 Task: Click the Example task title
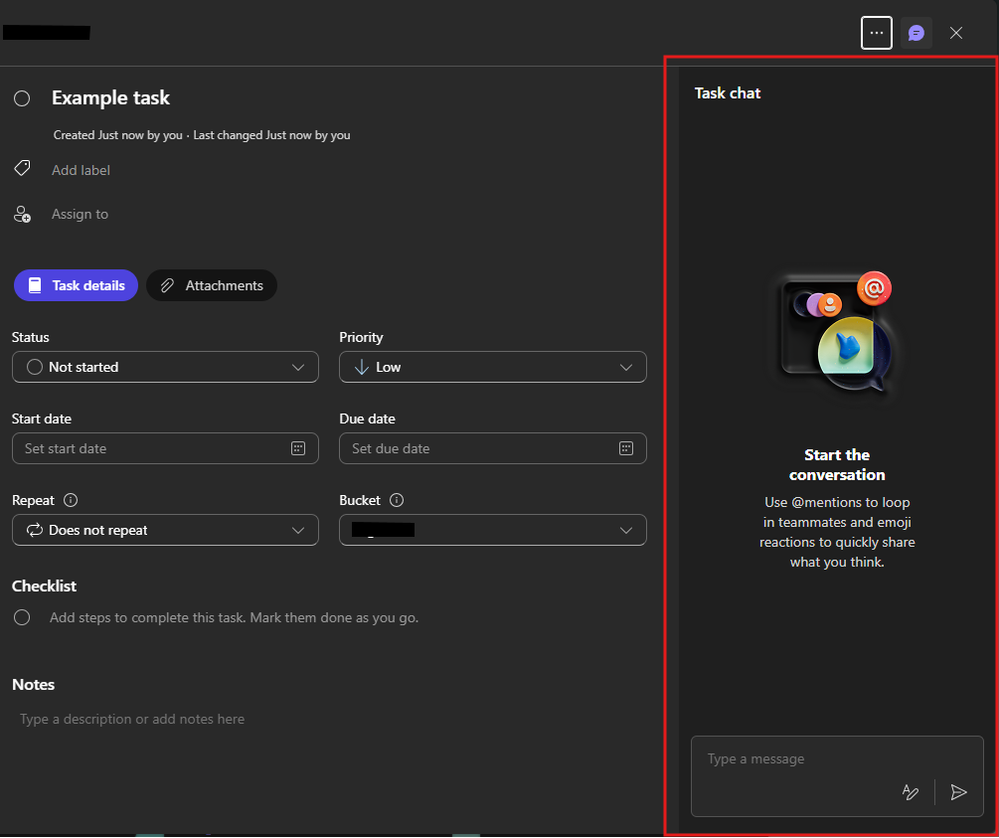tap(110, 98)
